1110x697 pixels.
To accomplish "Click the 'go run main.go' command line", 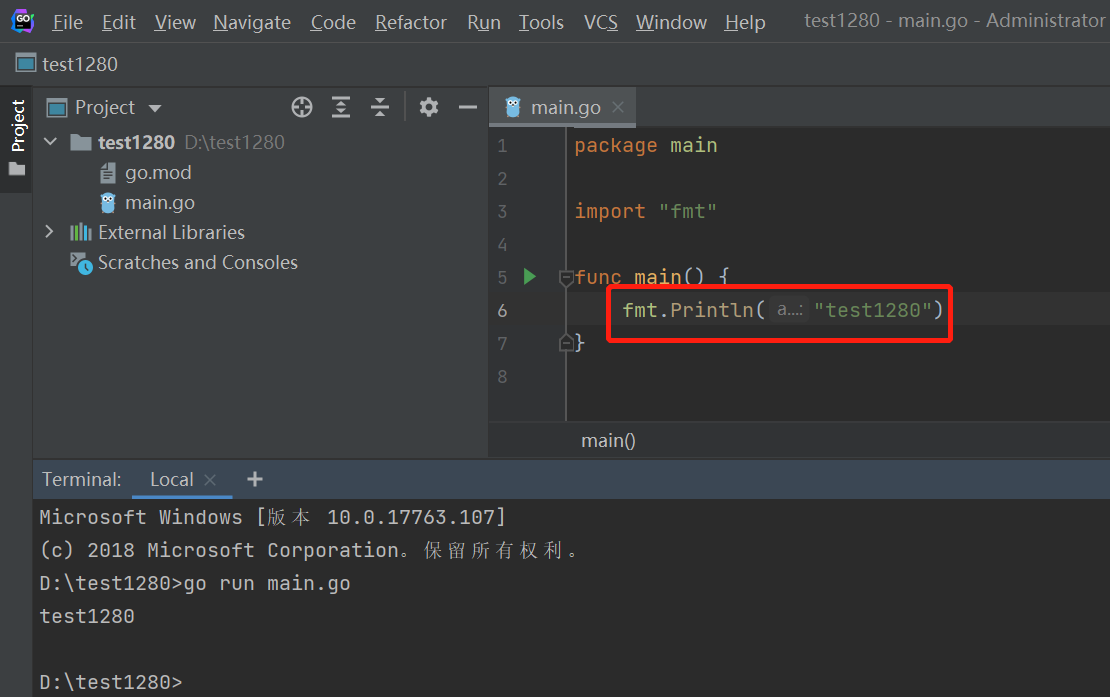I will click(x=267, y=584).
